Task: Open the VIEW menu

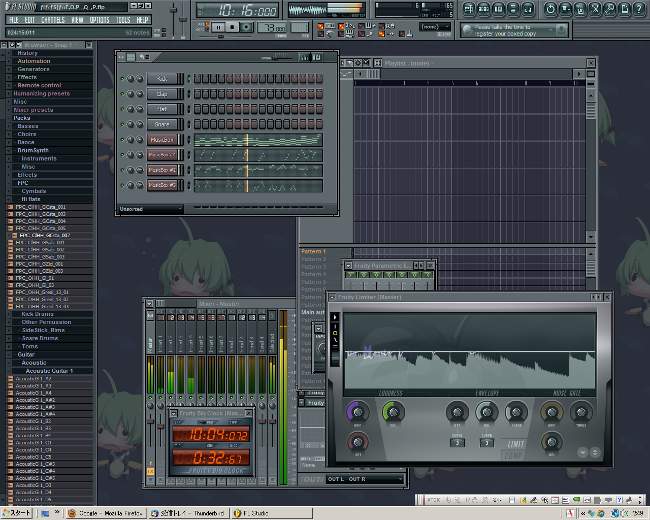Action: pyautogui.click(x=77, y=20)
